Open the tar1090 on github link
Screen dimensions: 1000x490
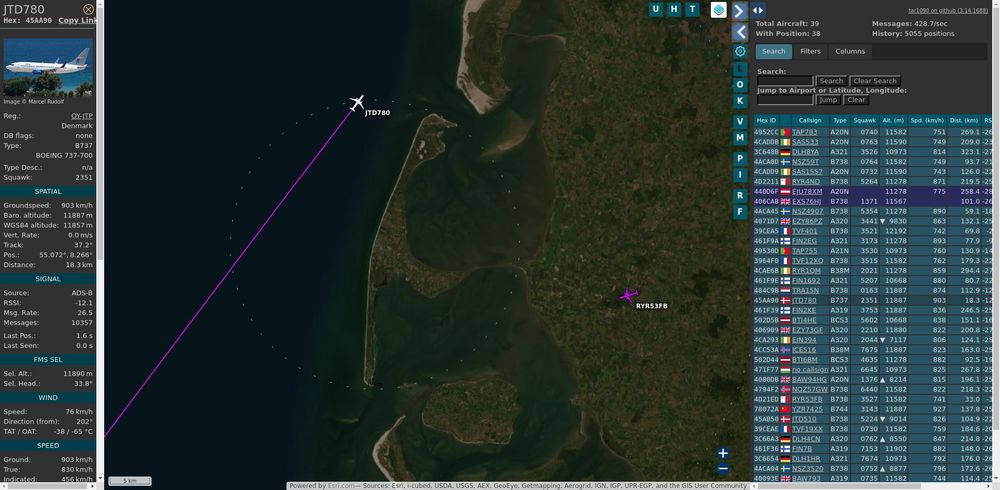pyautogui.click(x=948, y=11)
